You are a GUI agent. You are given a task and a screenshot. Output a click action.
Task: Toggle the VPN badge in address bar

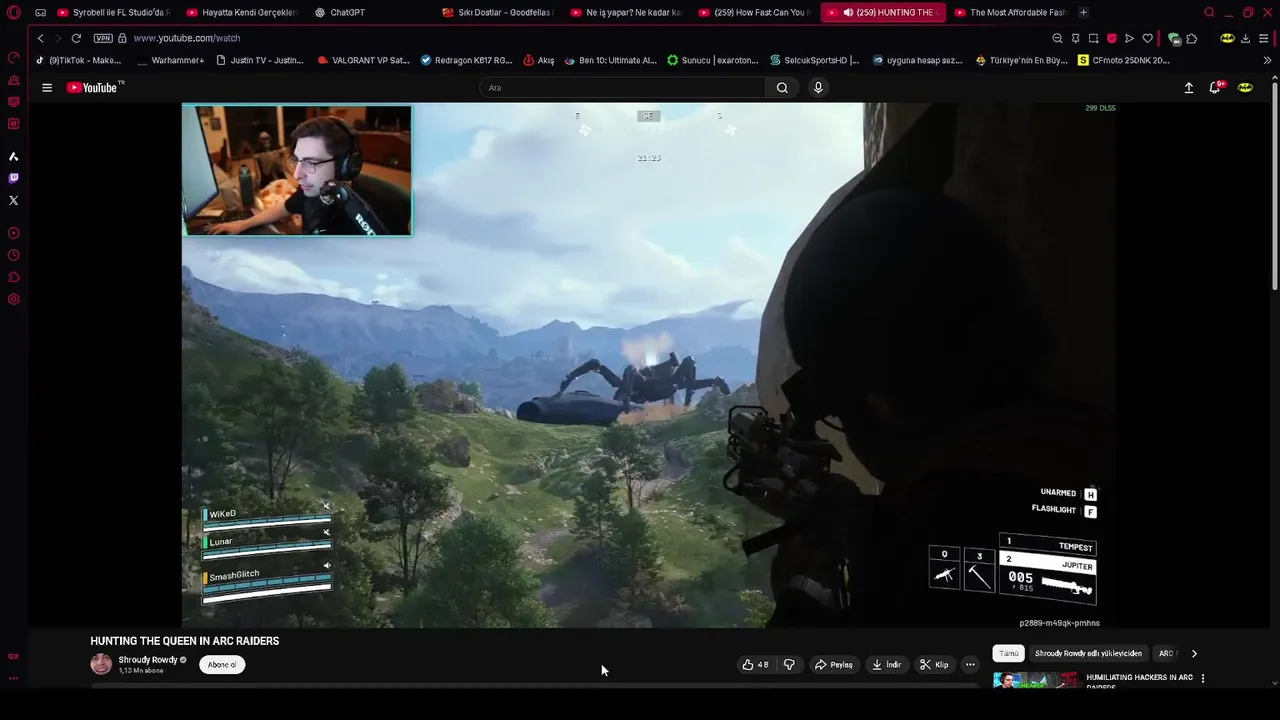click(103, 38)
